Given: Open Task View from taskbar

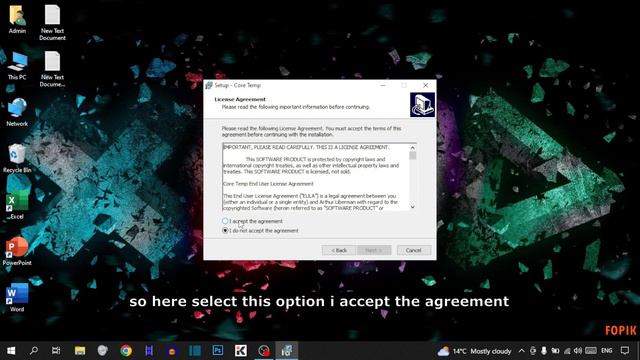Looking at the screenshot, I should coord(56,351).
